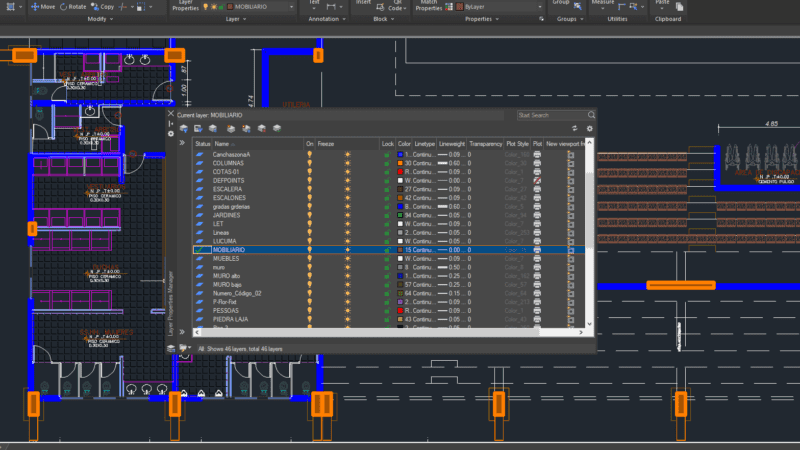Viewport: 800px width, 450px height.
Task: Freeze the COTAS-01 layer sun icon
Action: coord(347,172)
